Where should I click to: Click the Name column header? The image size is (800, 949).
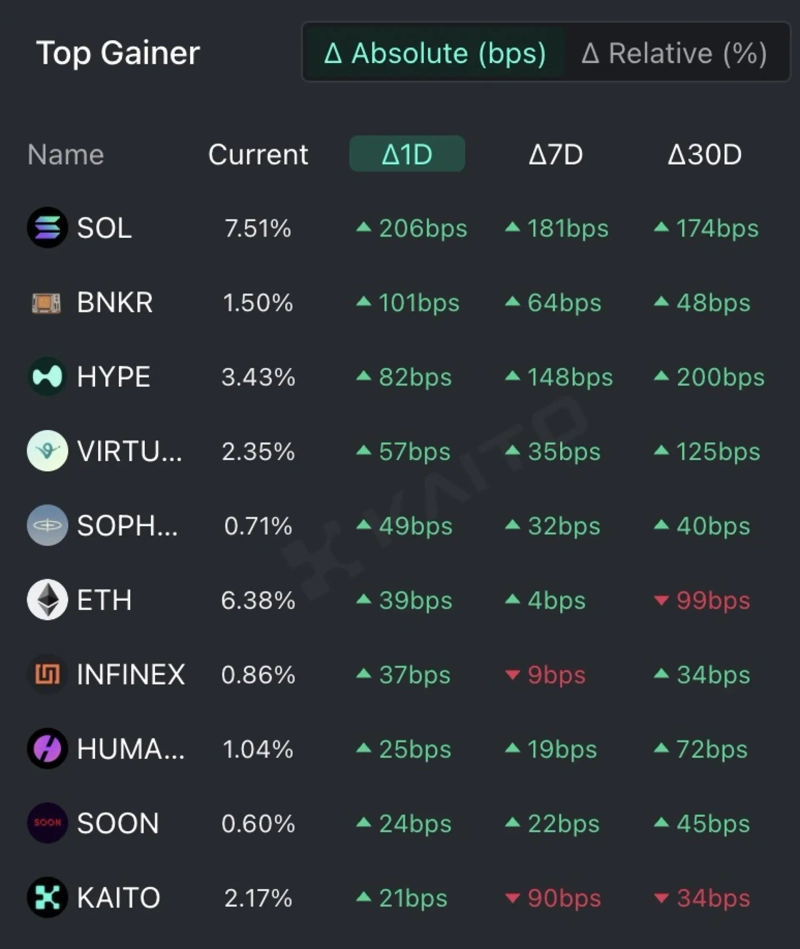65,155
